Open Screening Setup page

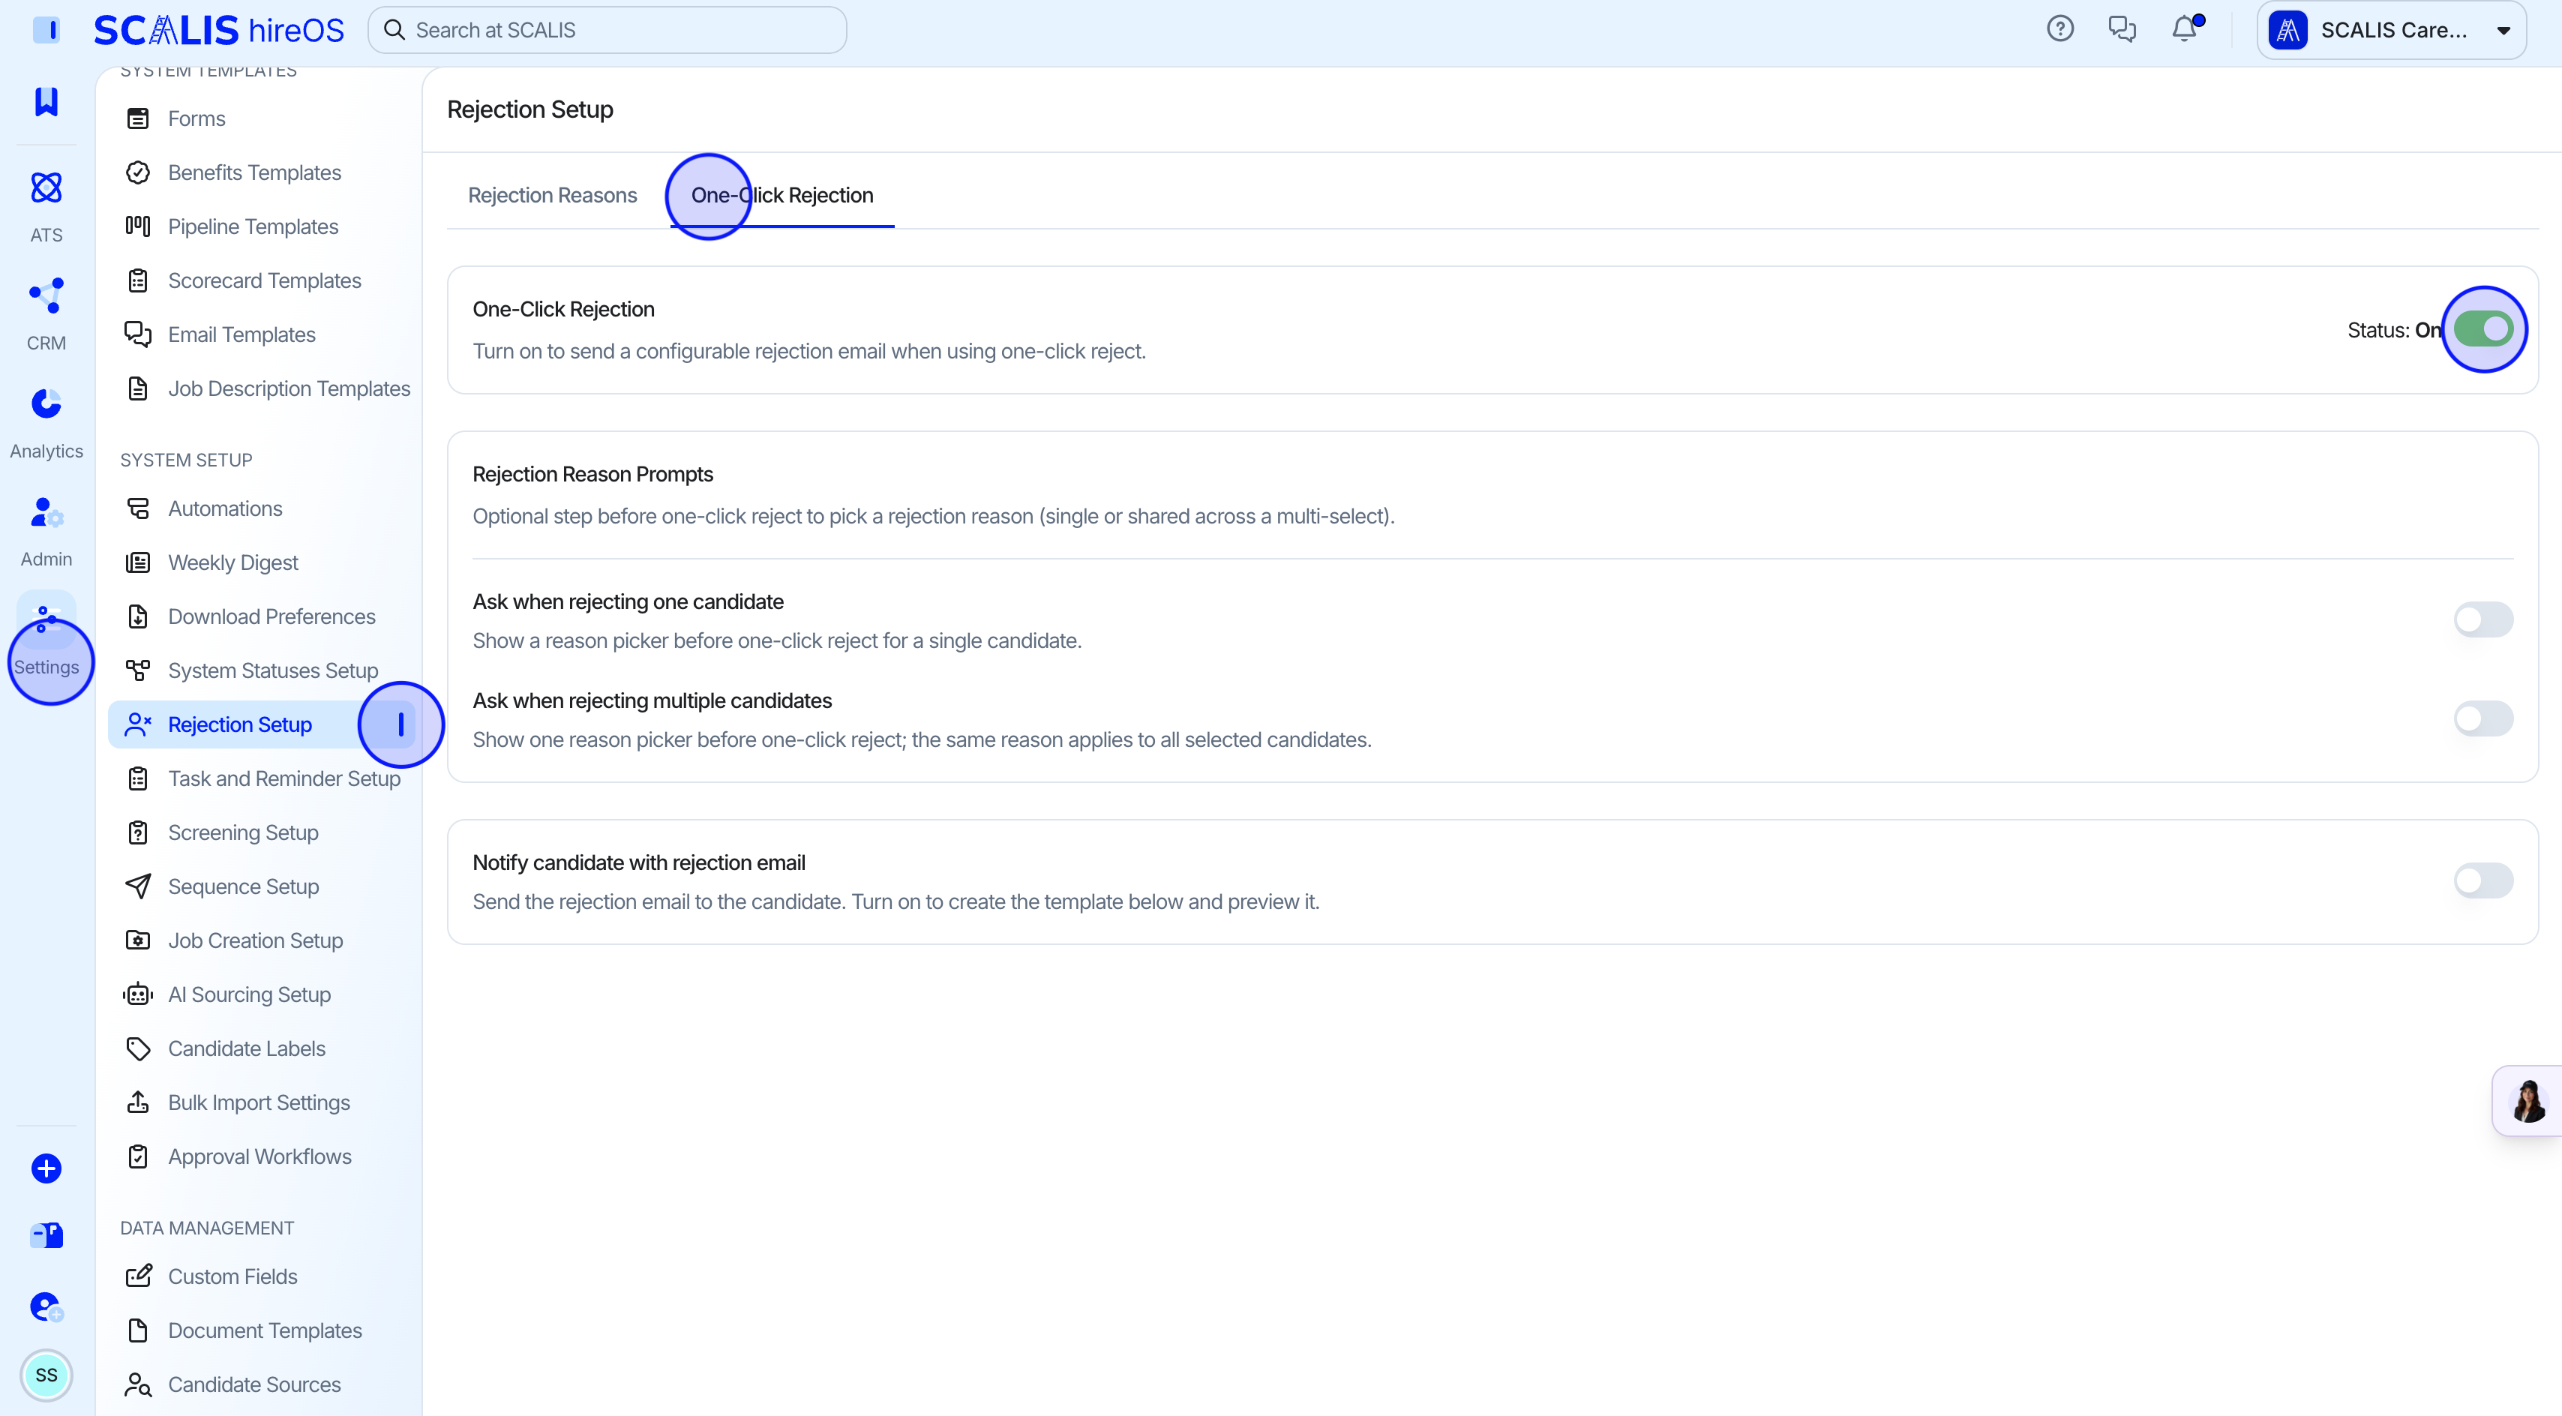(262, 833)
